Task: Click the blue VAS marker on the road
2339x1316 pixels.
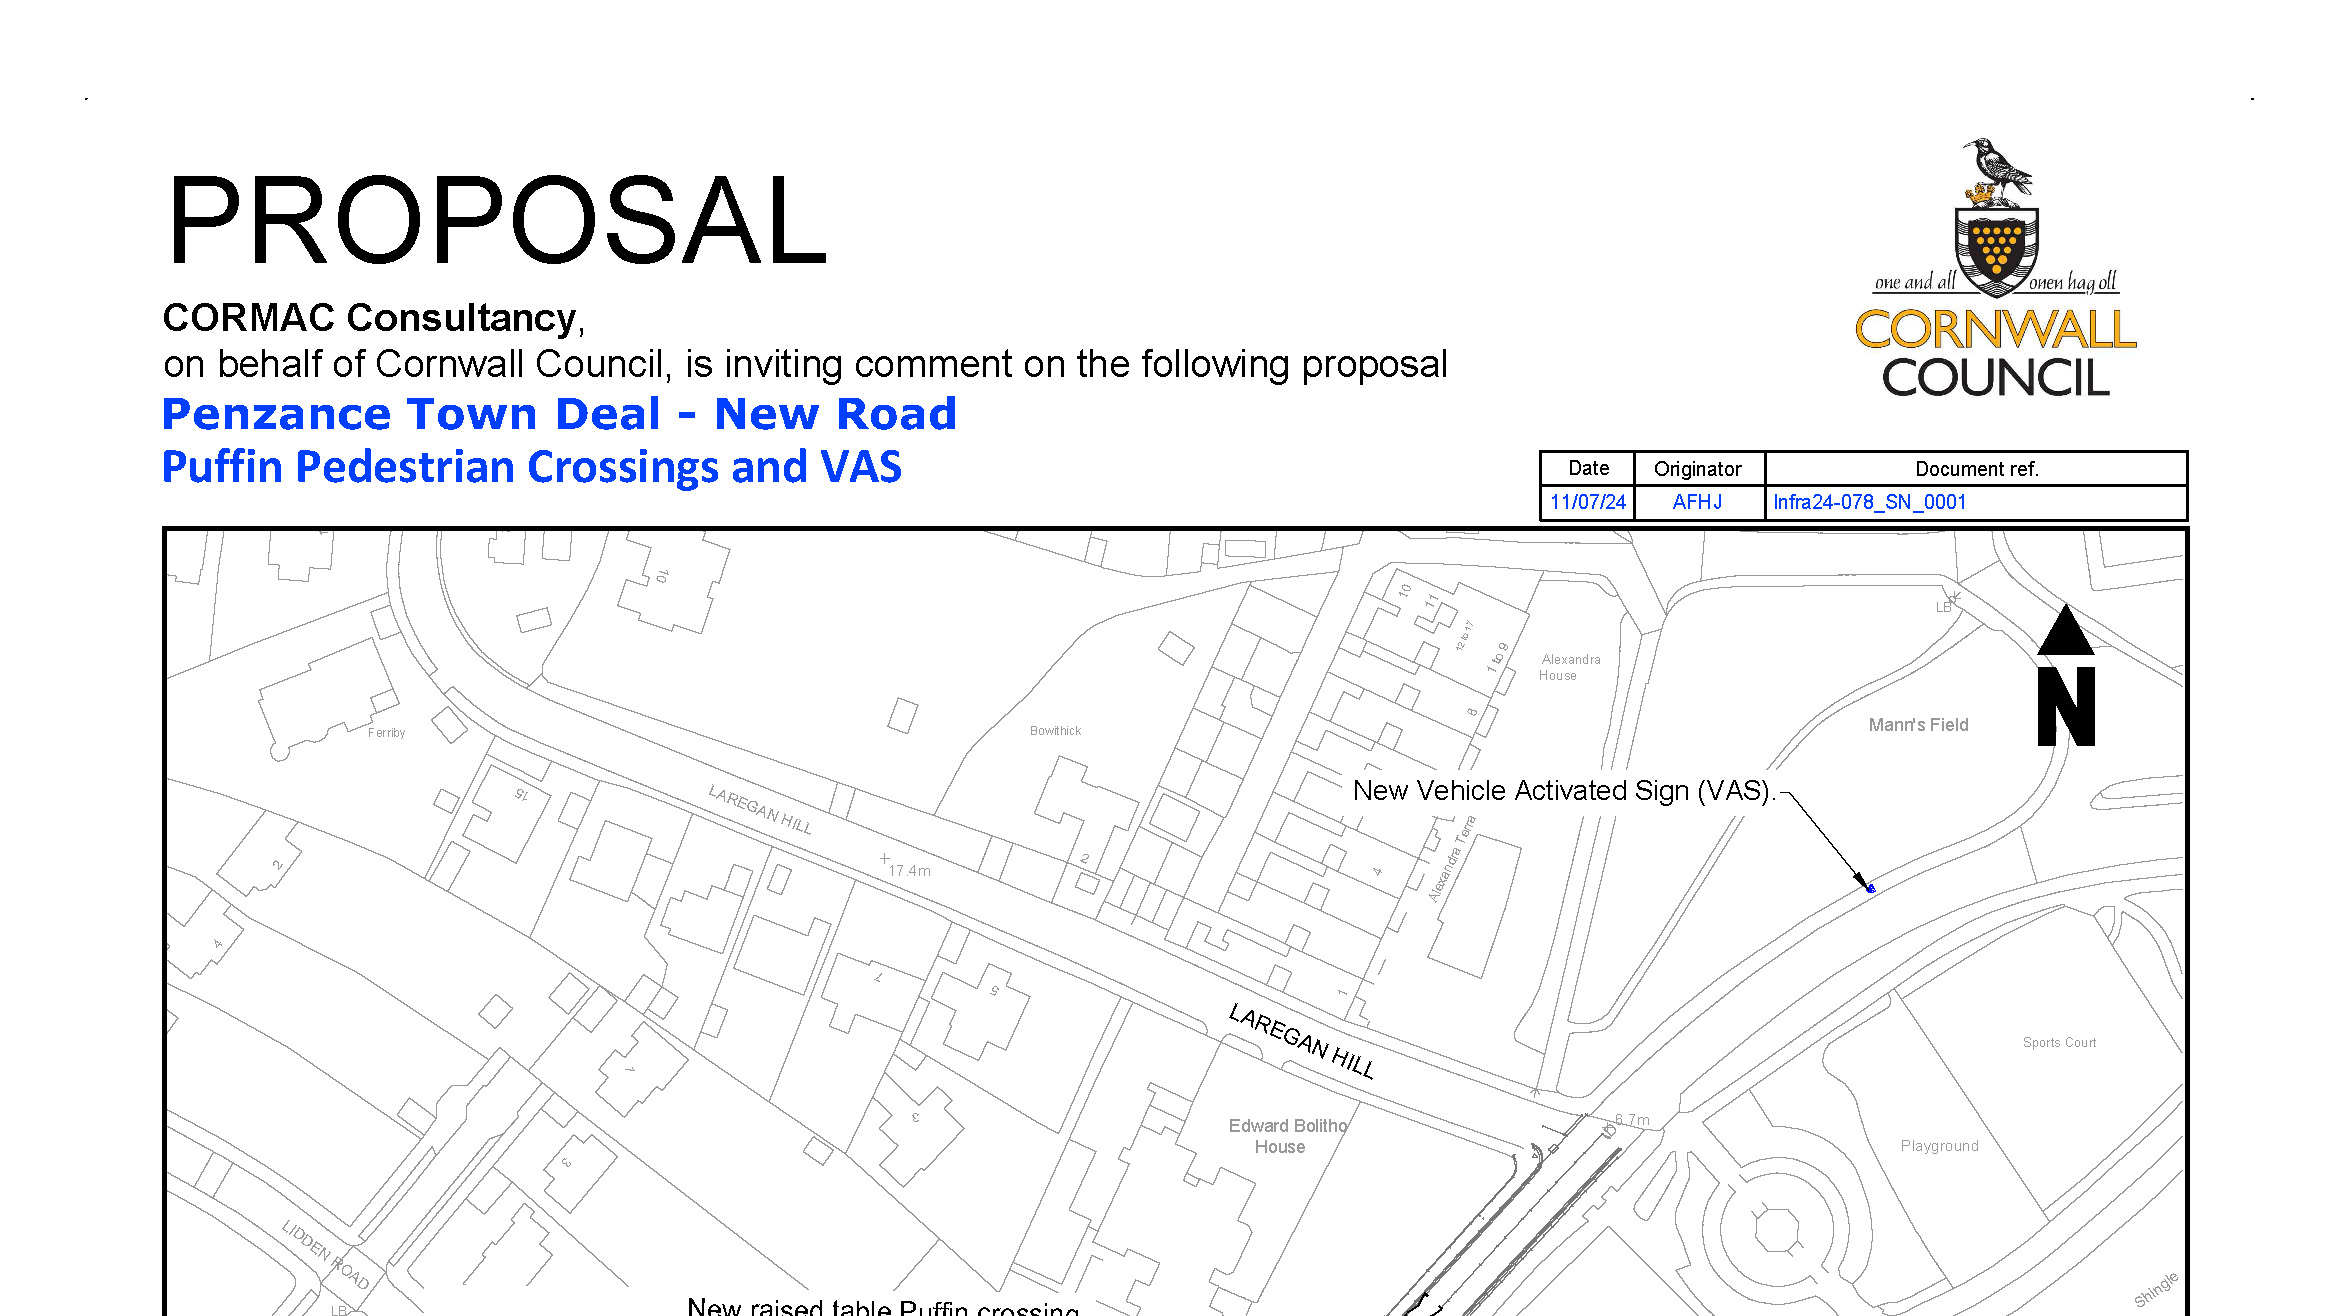Action: pyautogui.click(x=1871, y=888)
